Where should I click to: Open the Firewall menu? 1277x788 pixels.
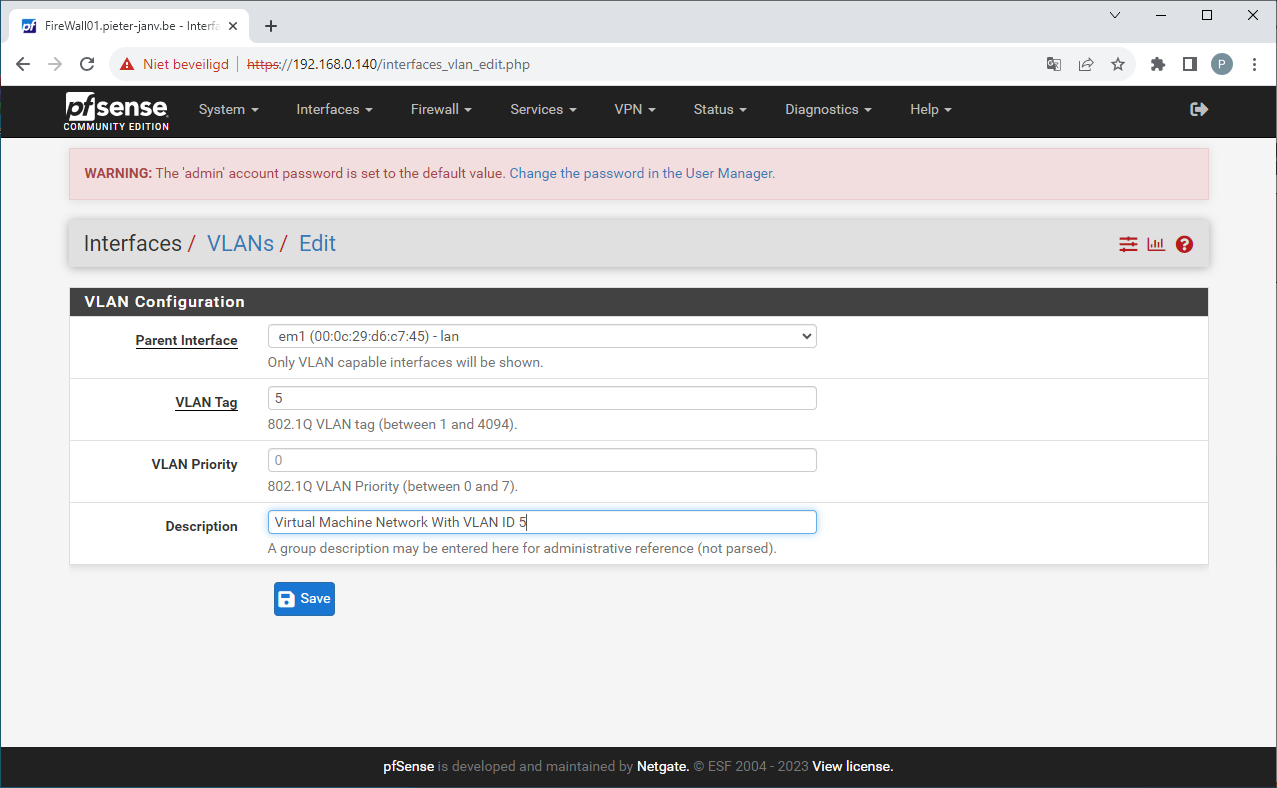[x=441, y=110]
